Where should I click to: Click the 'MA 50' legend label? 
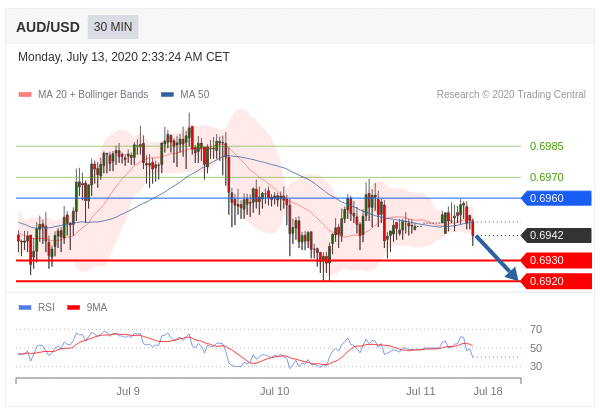click(195, 94)
